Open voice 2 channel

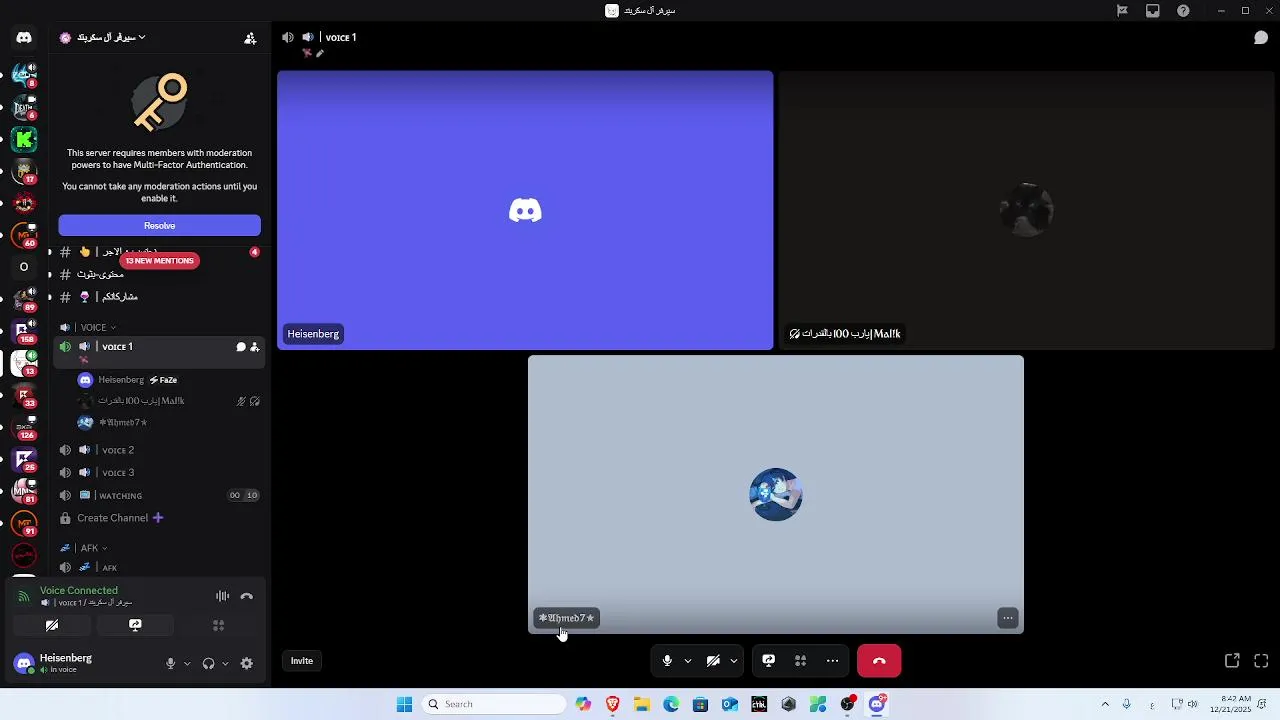coord(159,450)
